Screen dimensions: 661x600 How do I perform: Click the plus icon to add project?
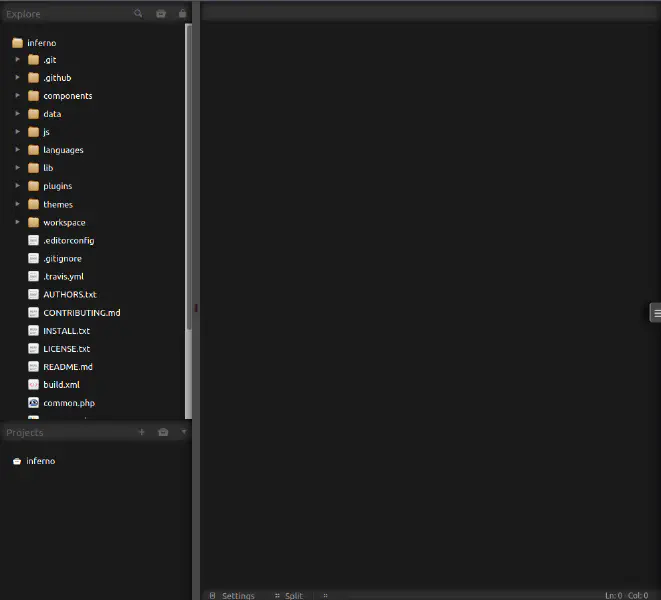(x=141, y=432)
